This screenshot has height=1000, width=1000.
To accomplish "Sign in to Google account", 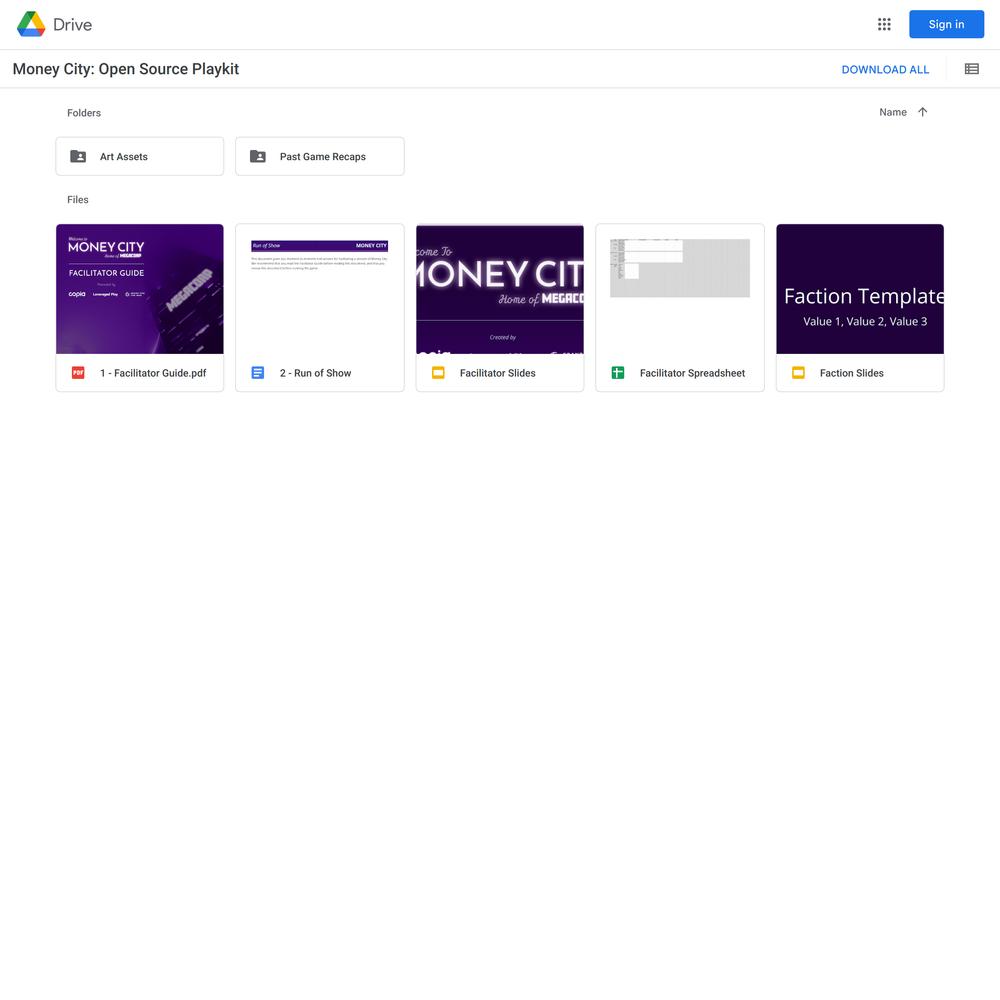I will pyautogui.click(x=946, y=24).
